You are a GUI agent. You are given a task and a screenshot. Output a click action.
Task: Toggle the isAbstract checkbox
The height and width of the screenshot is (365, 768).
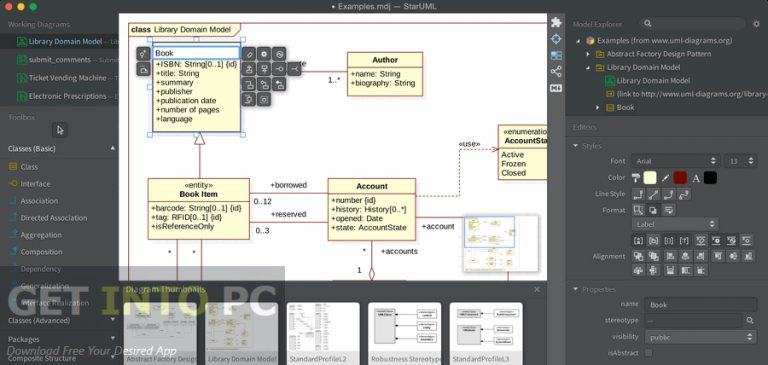(x=648, y=353)
